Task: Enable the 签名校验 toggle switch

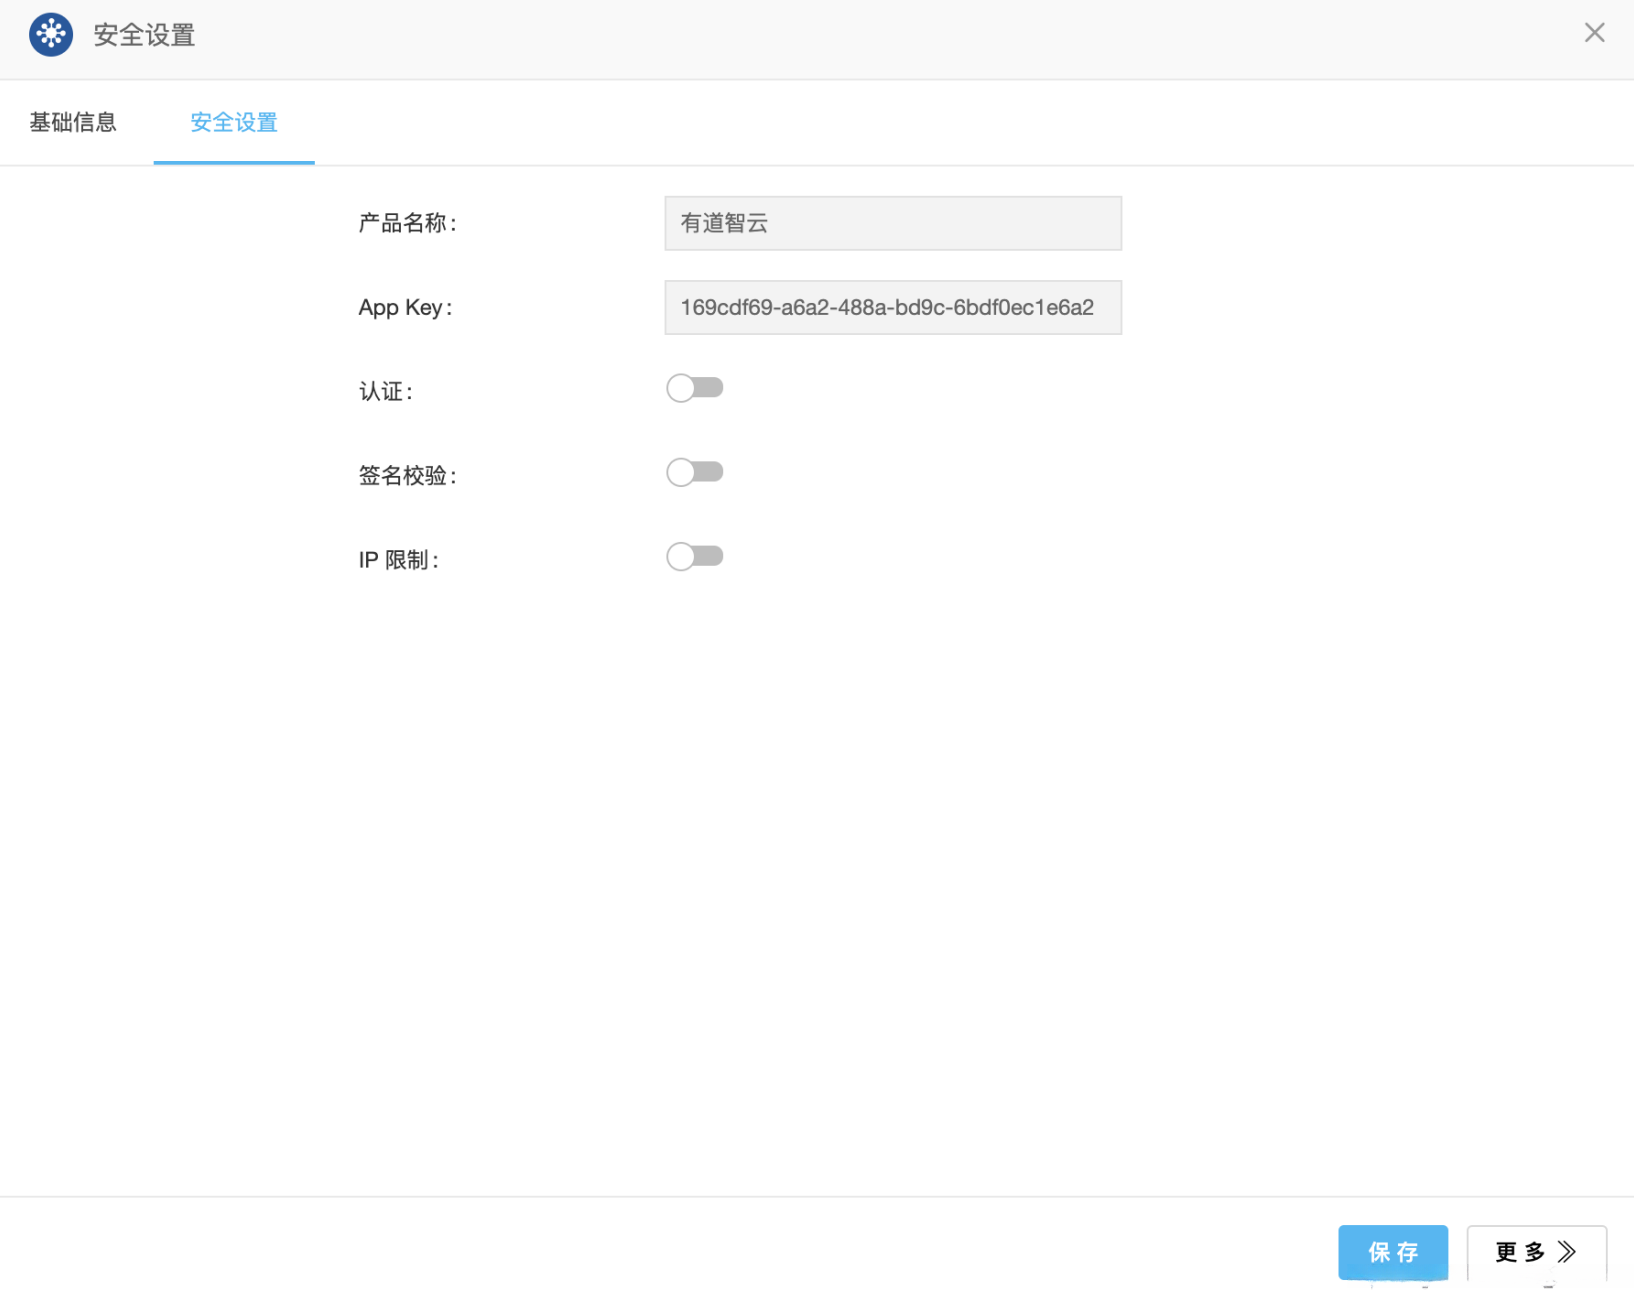Action: click(x=695, y=471)
